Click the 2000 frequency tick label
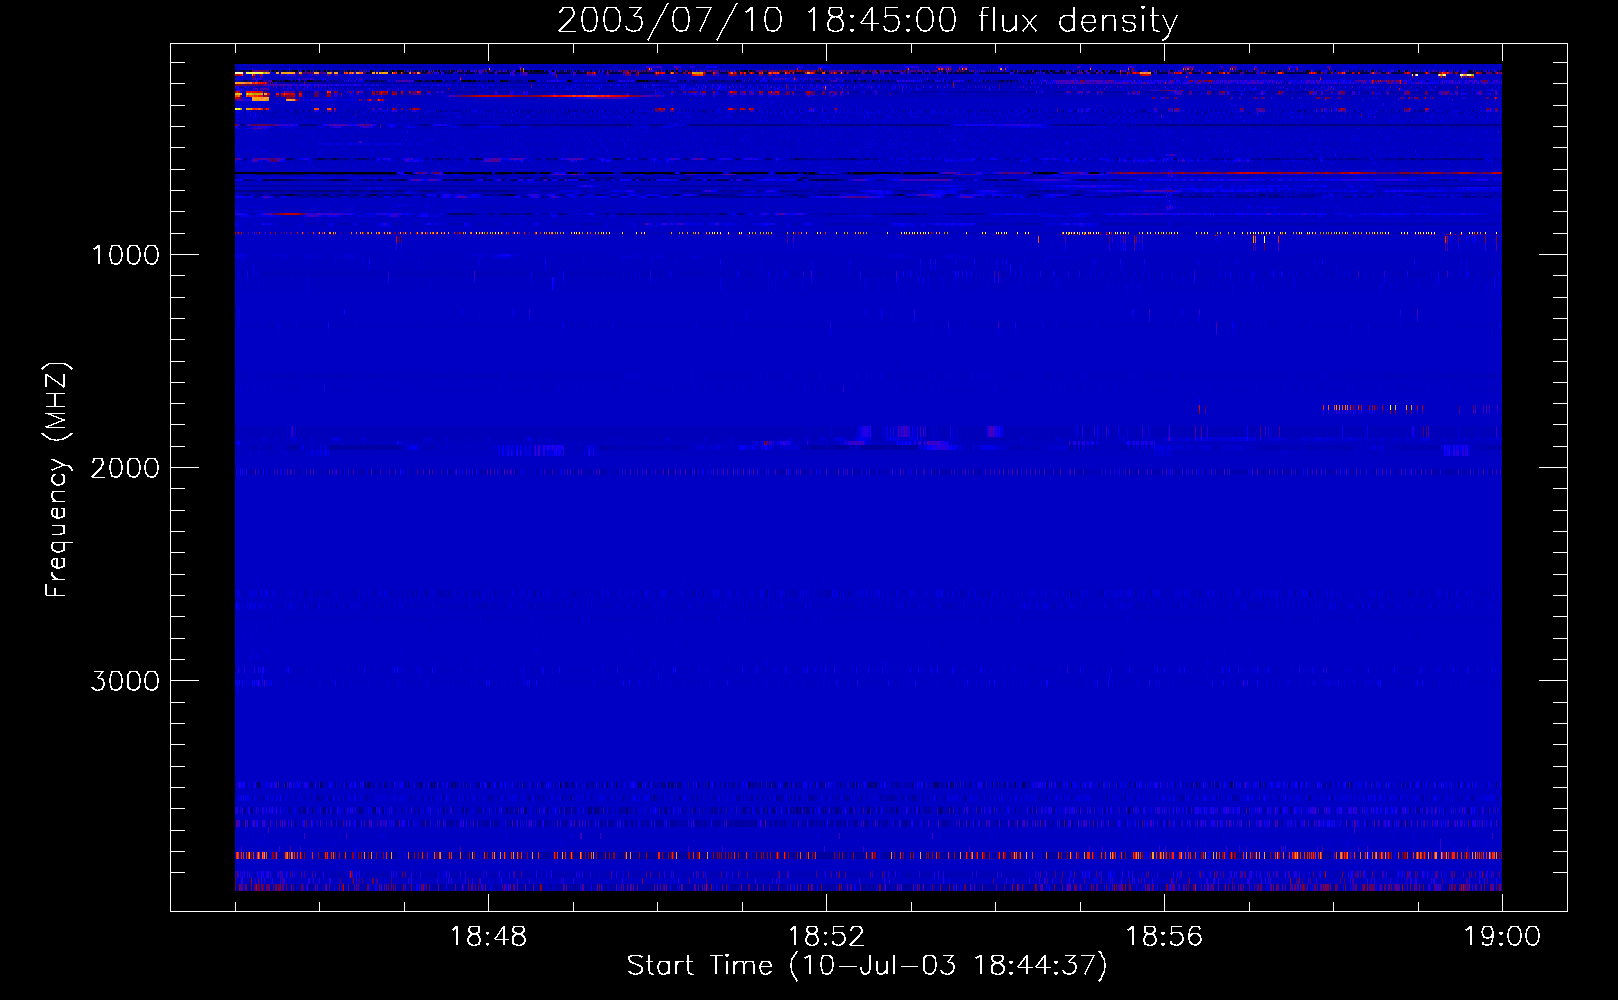Viewport: 1618px width, 1000px height. pos(125,468)
